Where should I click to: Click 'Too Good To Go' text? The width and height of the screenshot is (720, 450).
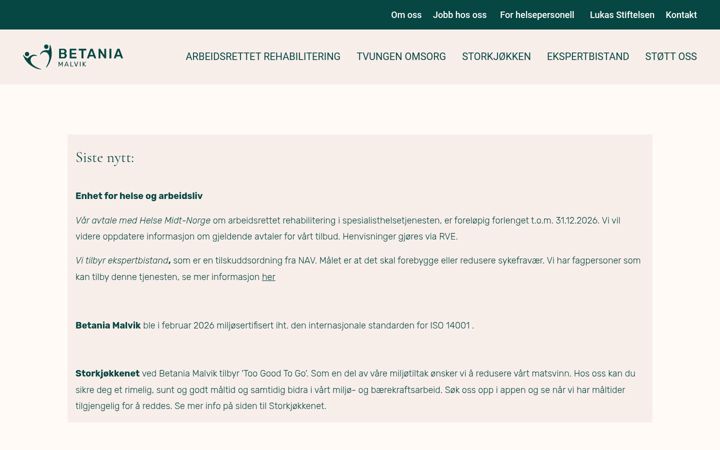275,374
